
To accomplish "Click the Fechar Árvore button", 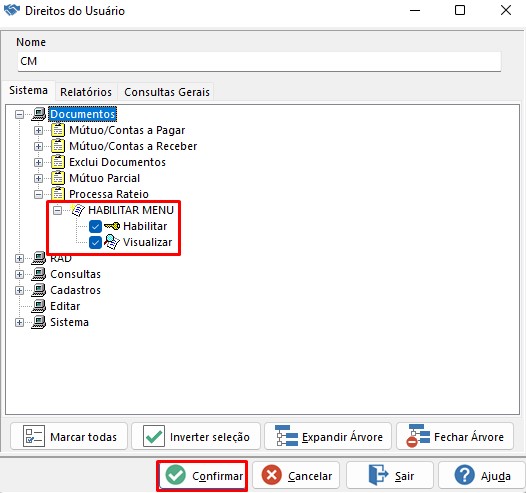I will pyautogui.click(x=455, y=436).
